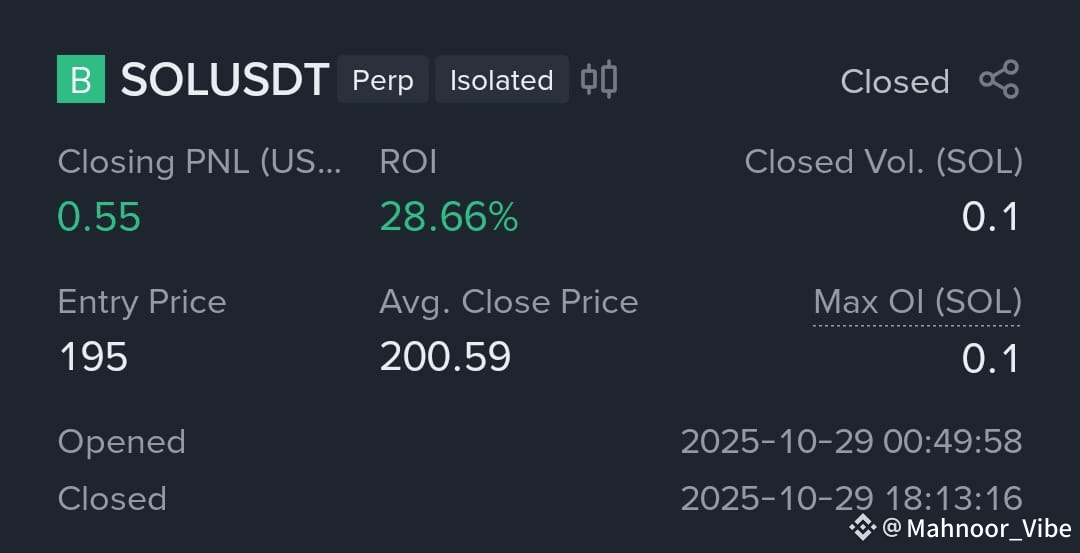Click the ROI label
Screen dimensions: 1080x553
(408, 163)
